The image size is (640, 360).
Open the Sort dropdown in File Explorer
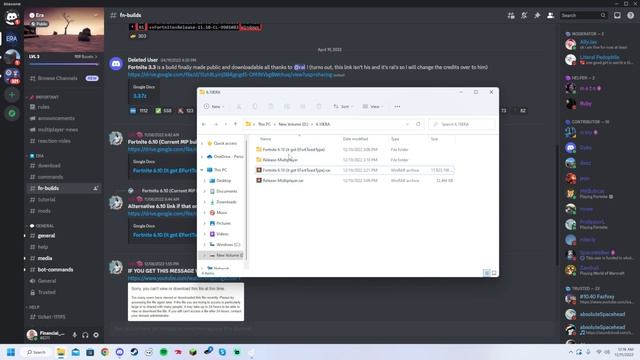tap(343, 107)
